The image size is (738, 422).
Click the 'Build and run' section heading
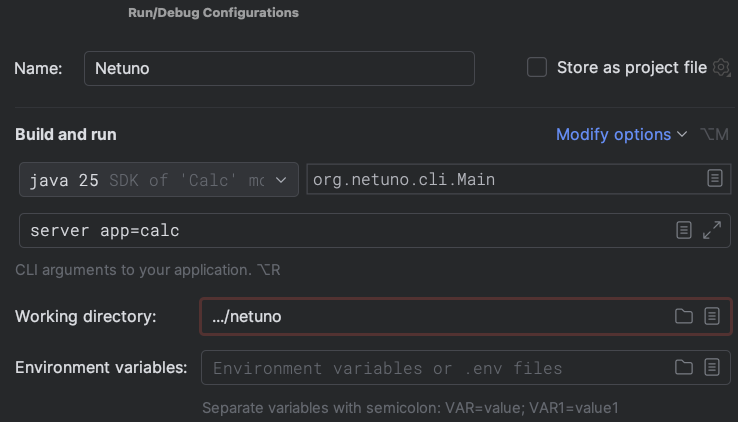point(66,134)
